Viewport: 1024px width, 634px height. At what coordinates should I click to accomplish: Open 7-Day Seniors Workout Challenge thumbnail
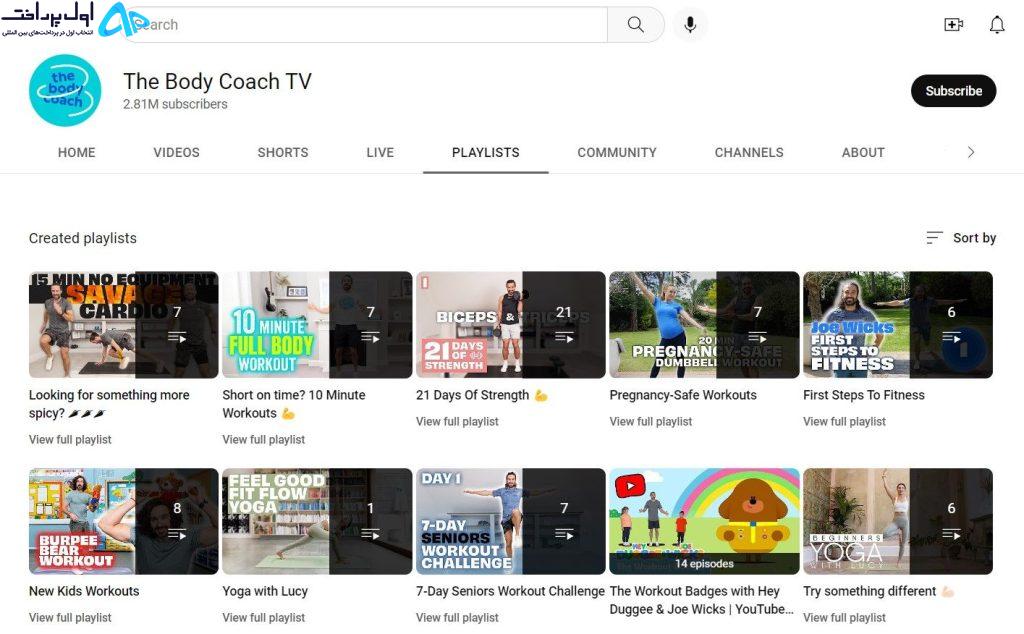point(511,521)
